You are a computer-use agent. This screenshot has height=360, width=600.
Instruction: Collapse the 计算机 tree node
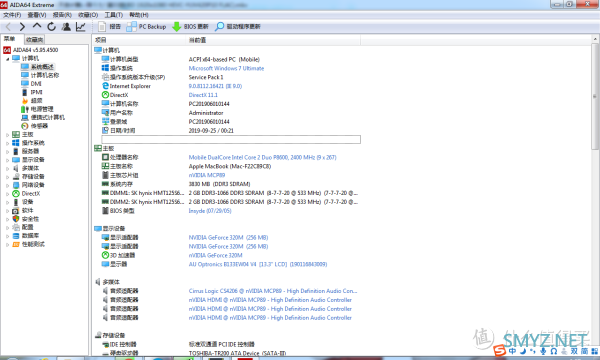tap(7, 59)
